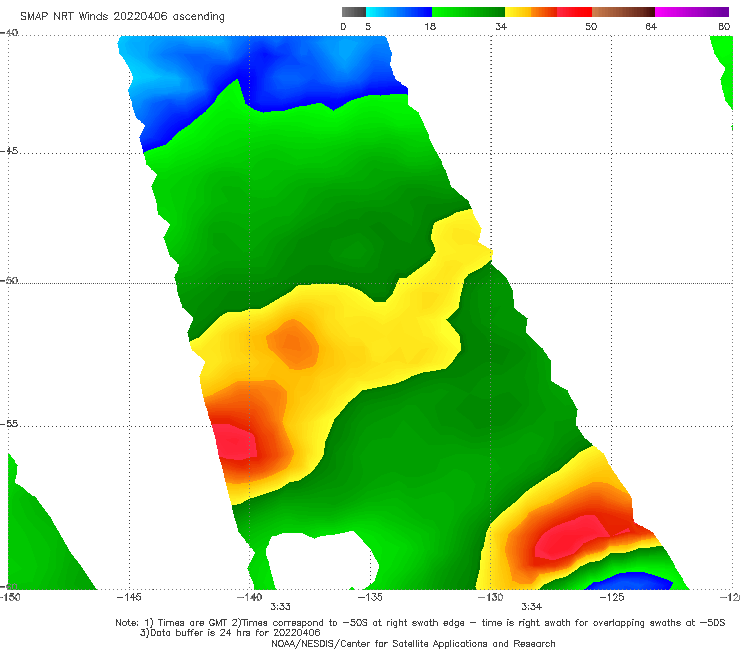This screenshot has height=650, width=740.
Task: Click the 'Note: 1) Times are GMT' line
Action: pyautogui.click(x=420, y=623)
